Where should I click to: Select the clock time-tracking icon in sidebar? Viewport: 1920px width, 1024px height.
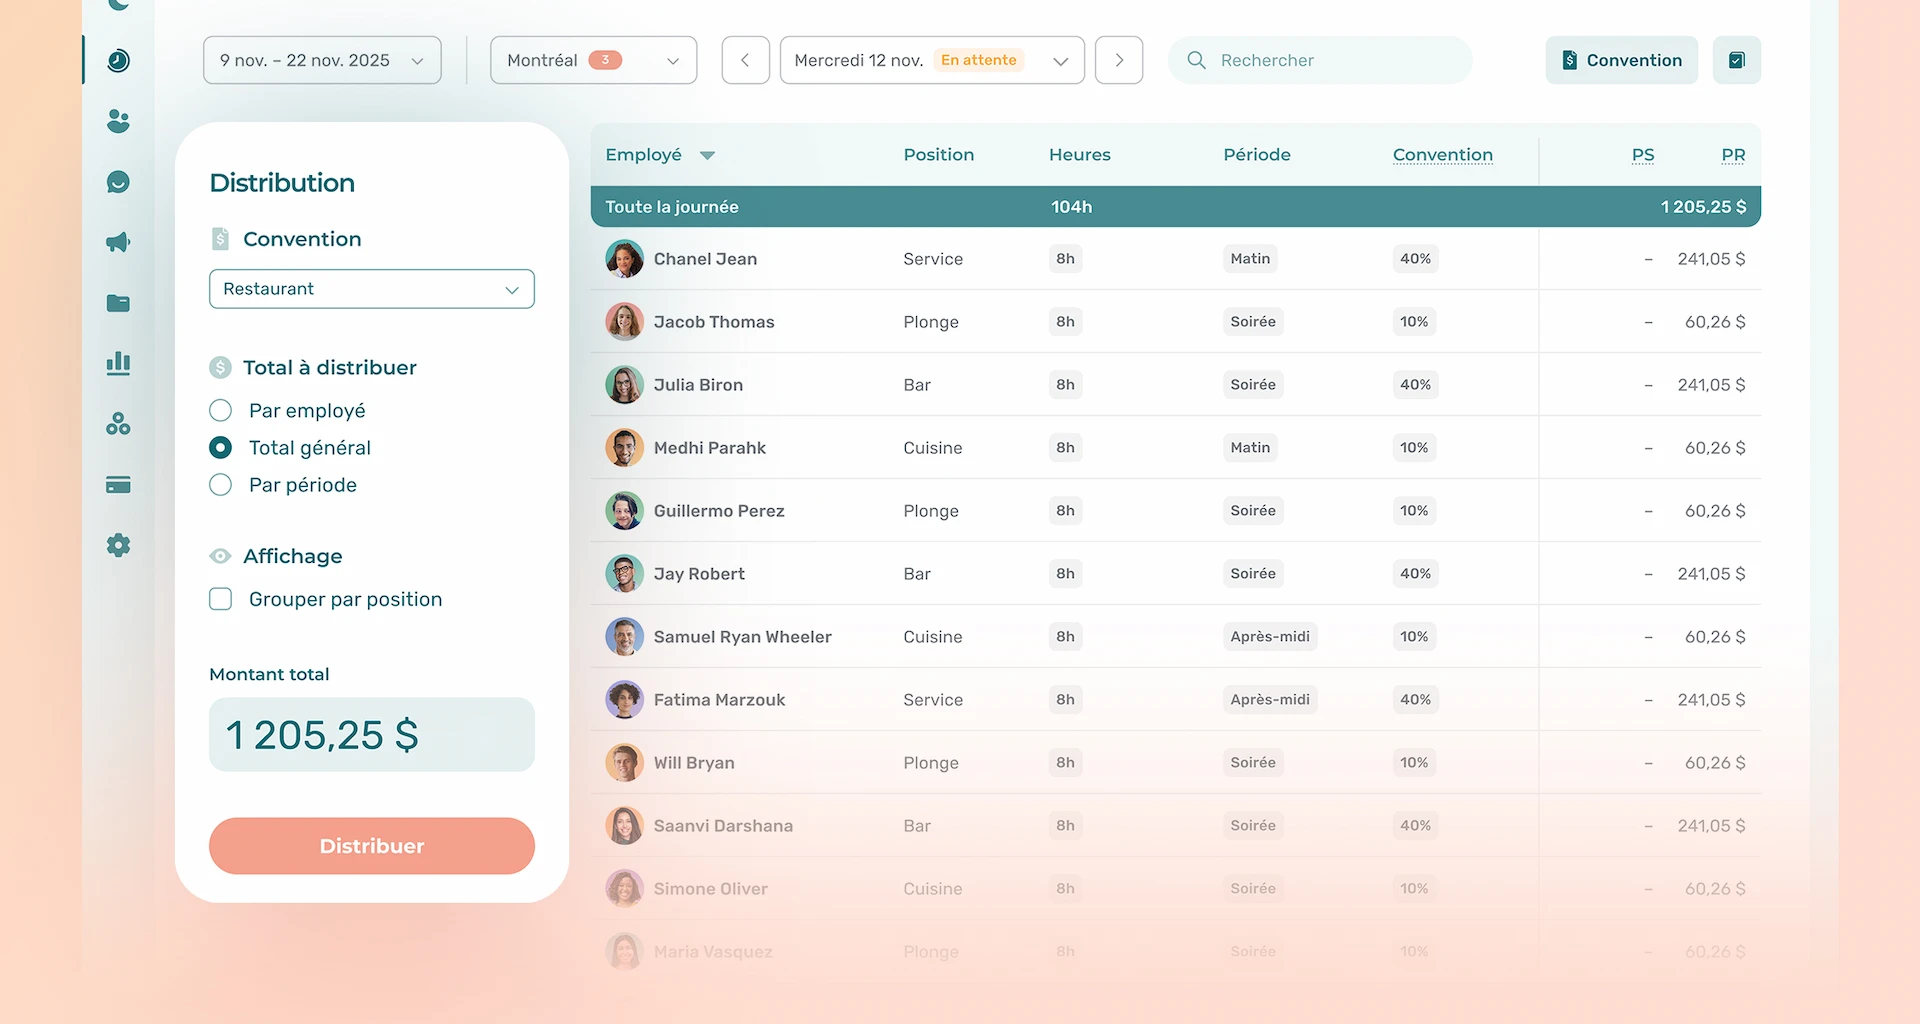[x=118, y=60]
